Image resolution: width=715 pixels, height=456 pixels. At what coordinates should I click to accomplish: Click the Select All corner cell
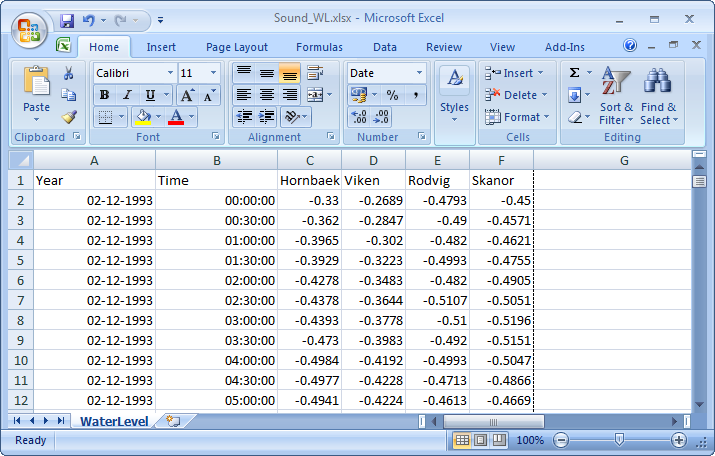coord(21,161)
